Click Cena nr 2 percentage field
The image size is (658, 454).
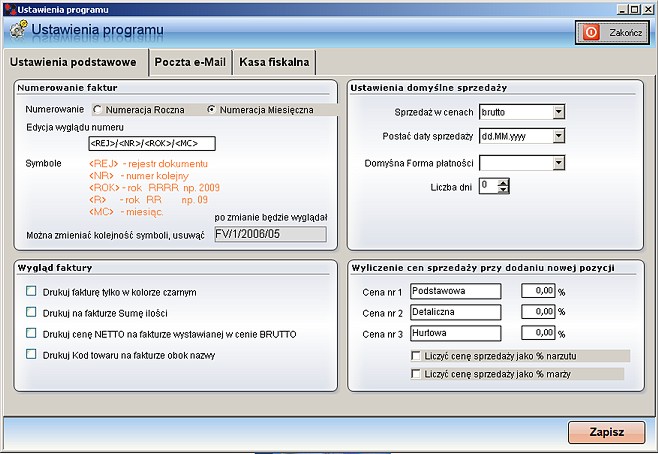538,312
